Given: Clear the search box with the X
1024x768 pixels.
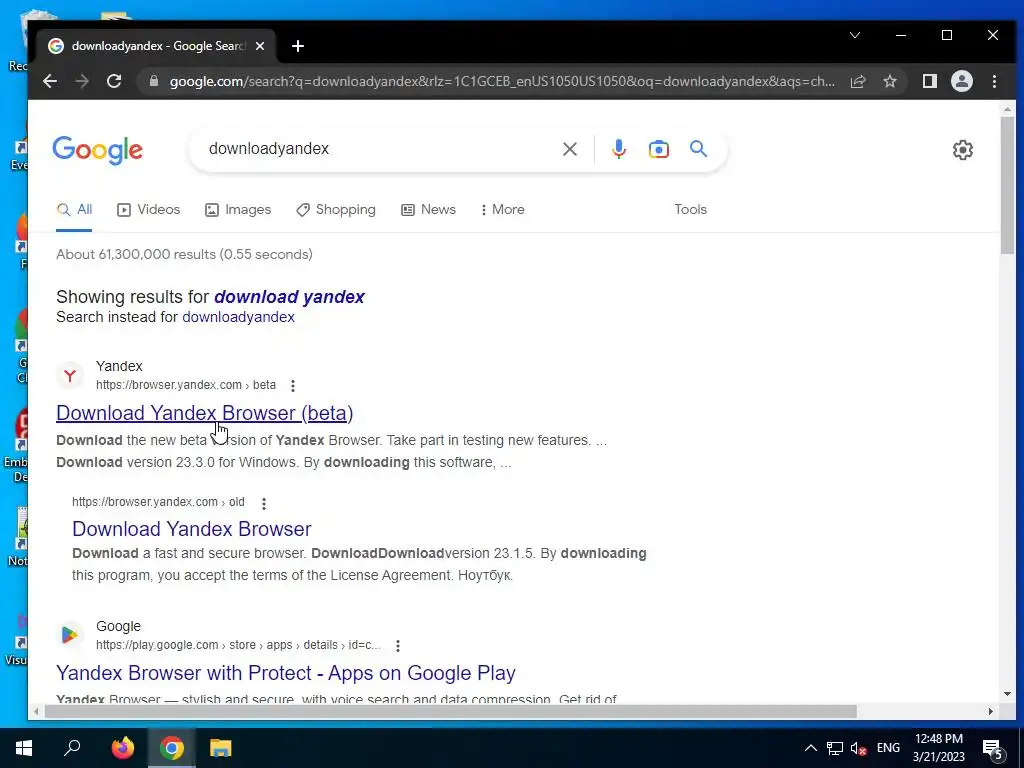Looking at the screenshot, I should click(569, 150).
